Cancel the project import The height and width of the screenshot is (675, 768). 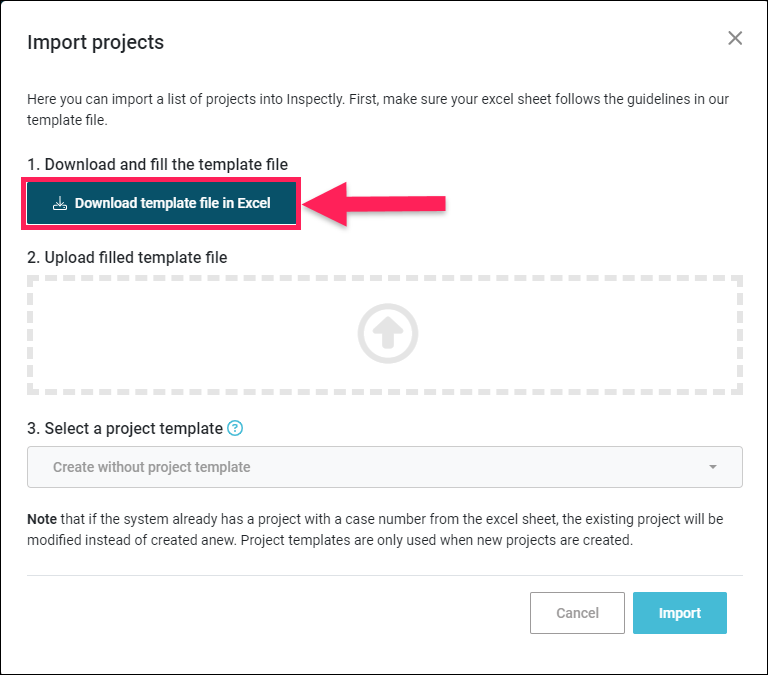[577, 613]
